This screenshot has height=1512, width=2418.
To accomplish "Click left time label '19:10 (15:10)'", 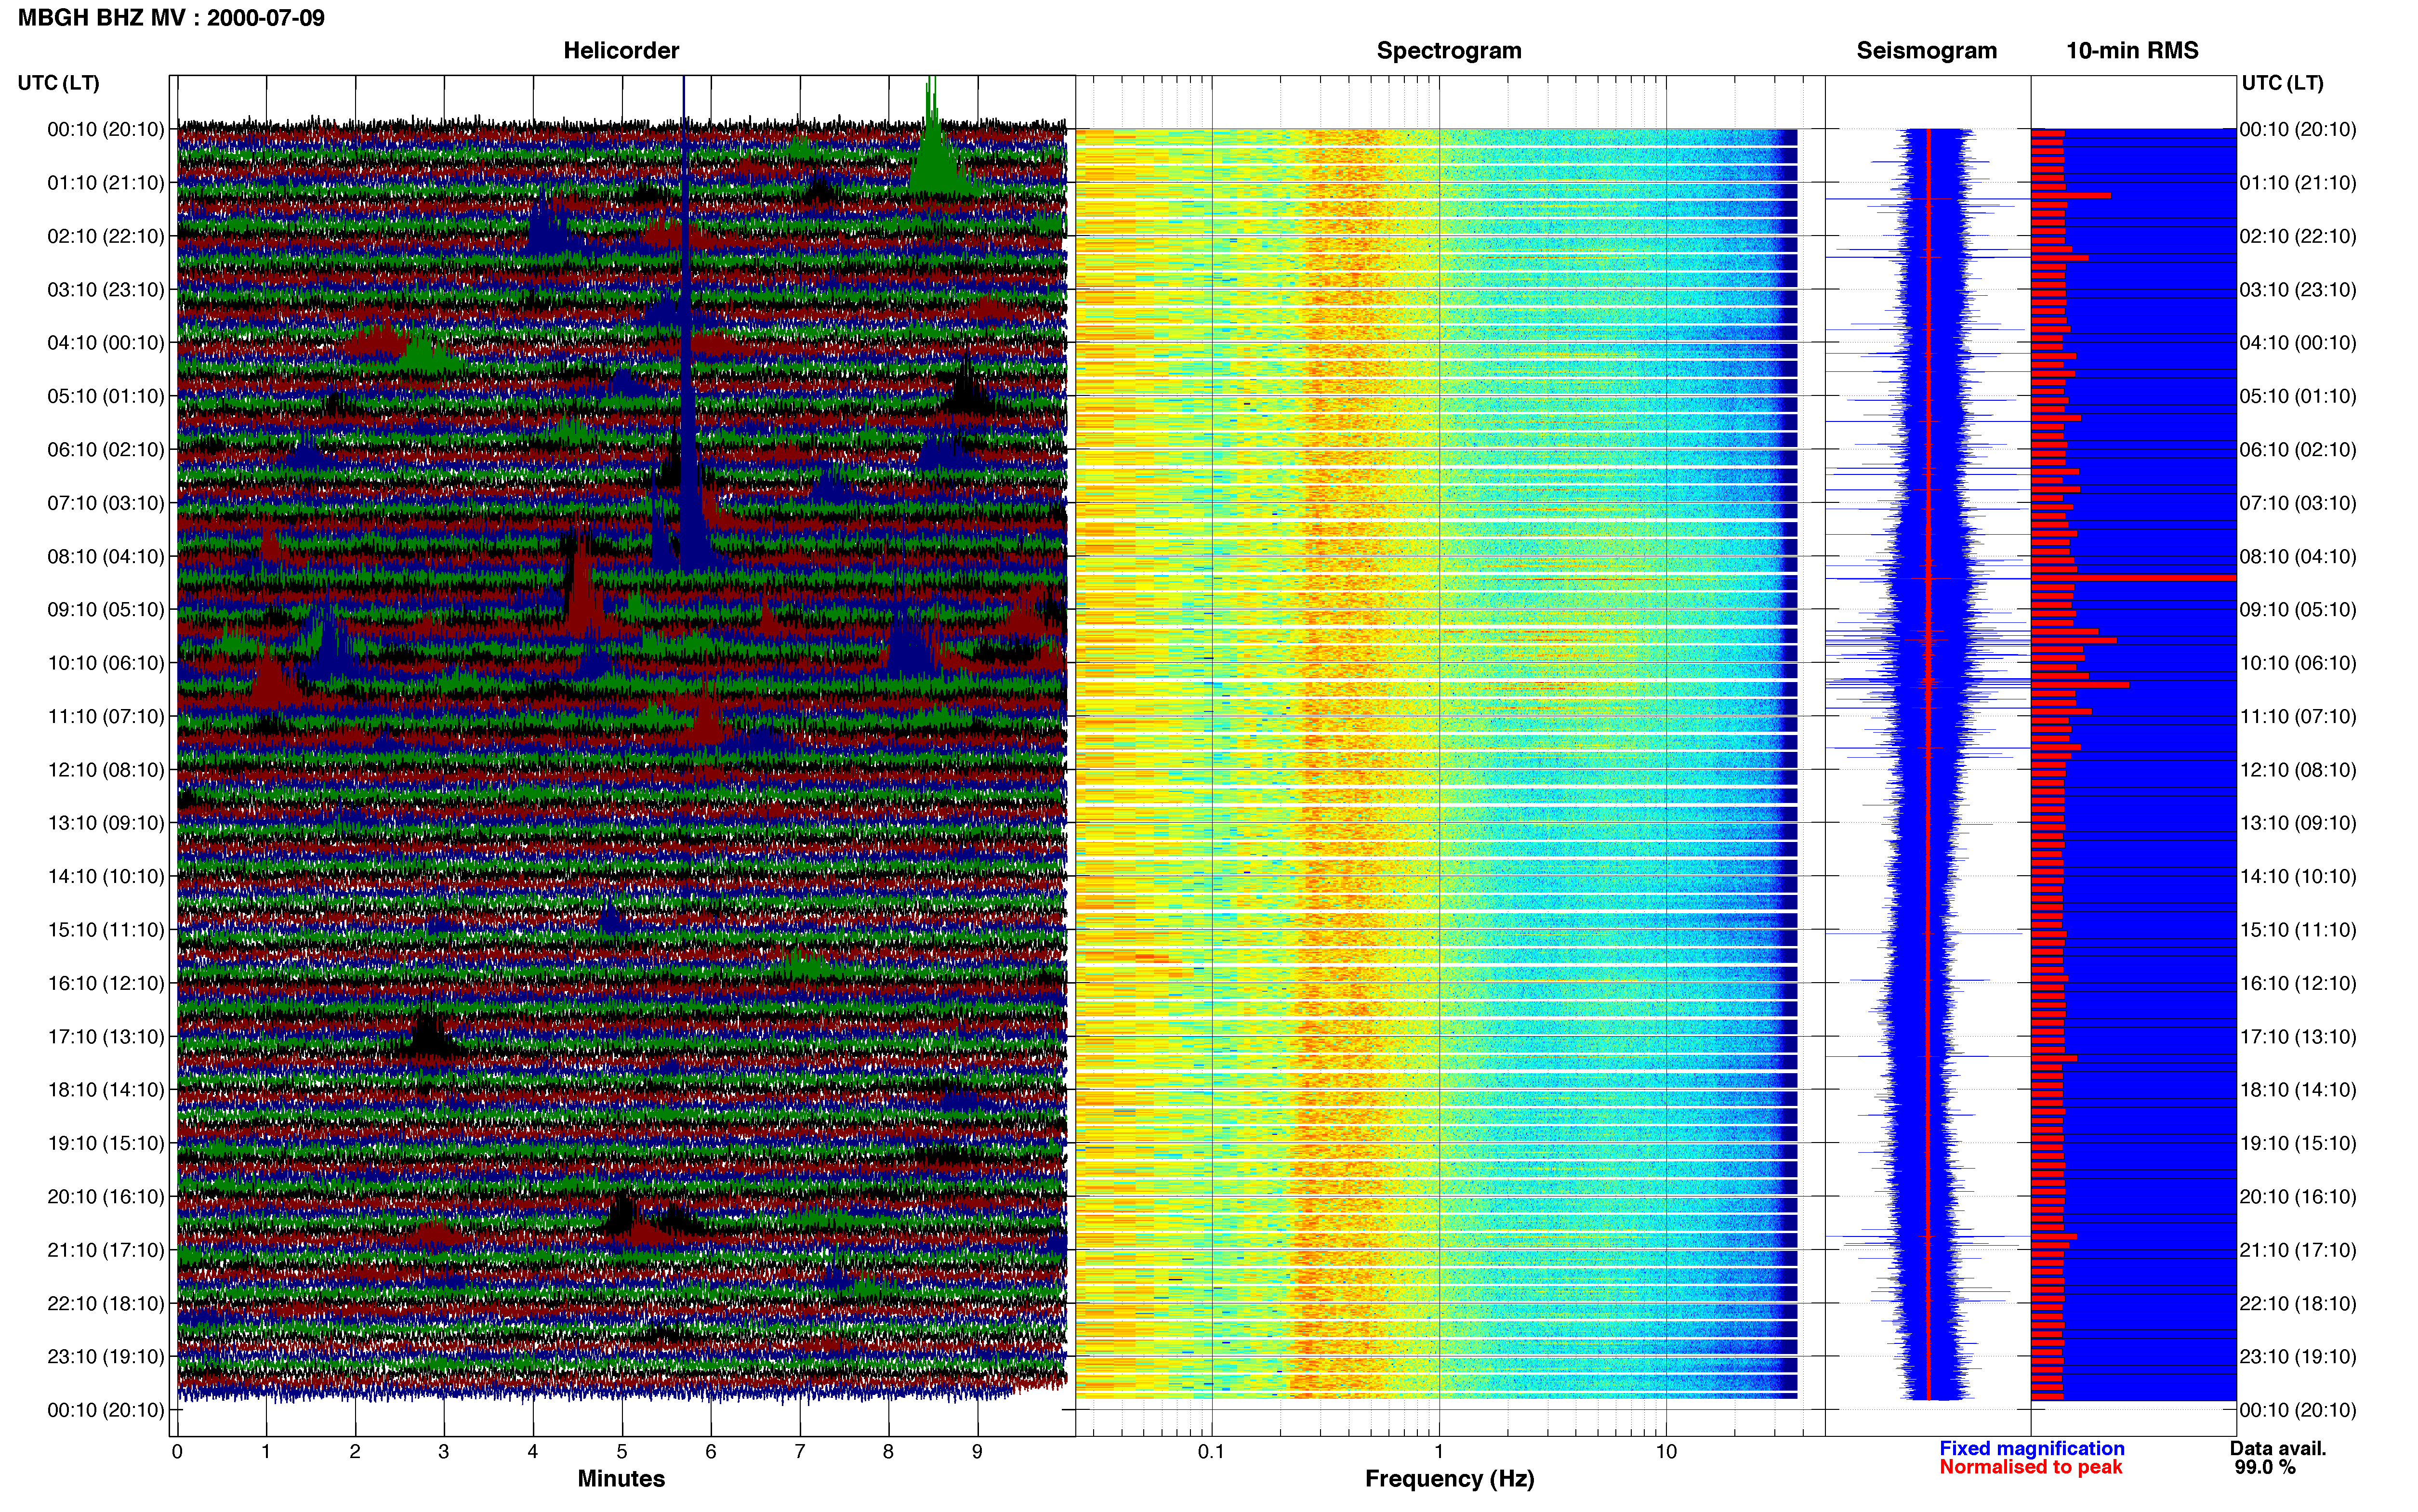I will click(106, 1143).
